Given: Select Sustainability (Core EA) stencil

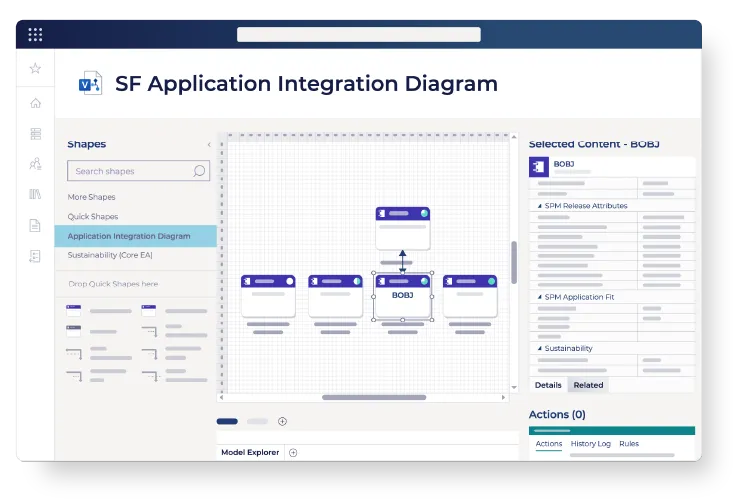Looking at the screenshot, I should coord(110,255).
